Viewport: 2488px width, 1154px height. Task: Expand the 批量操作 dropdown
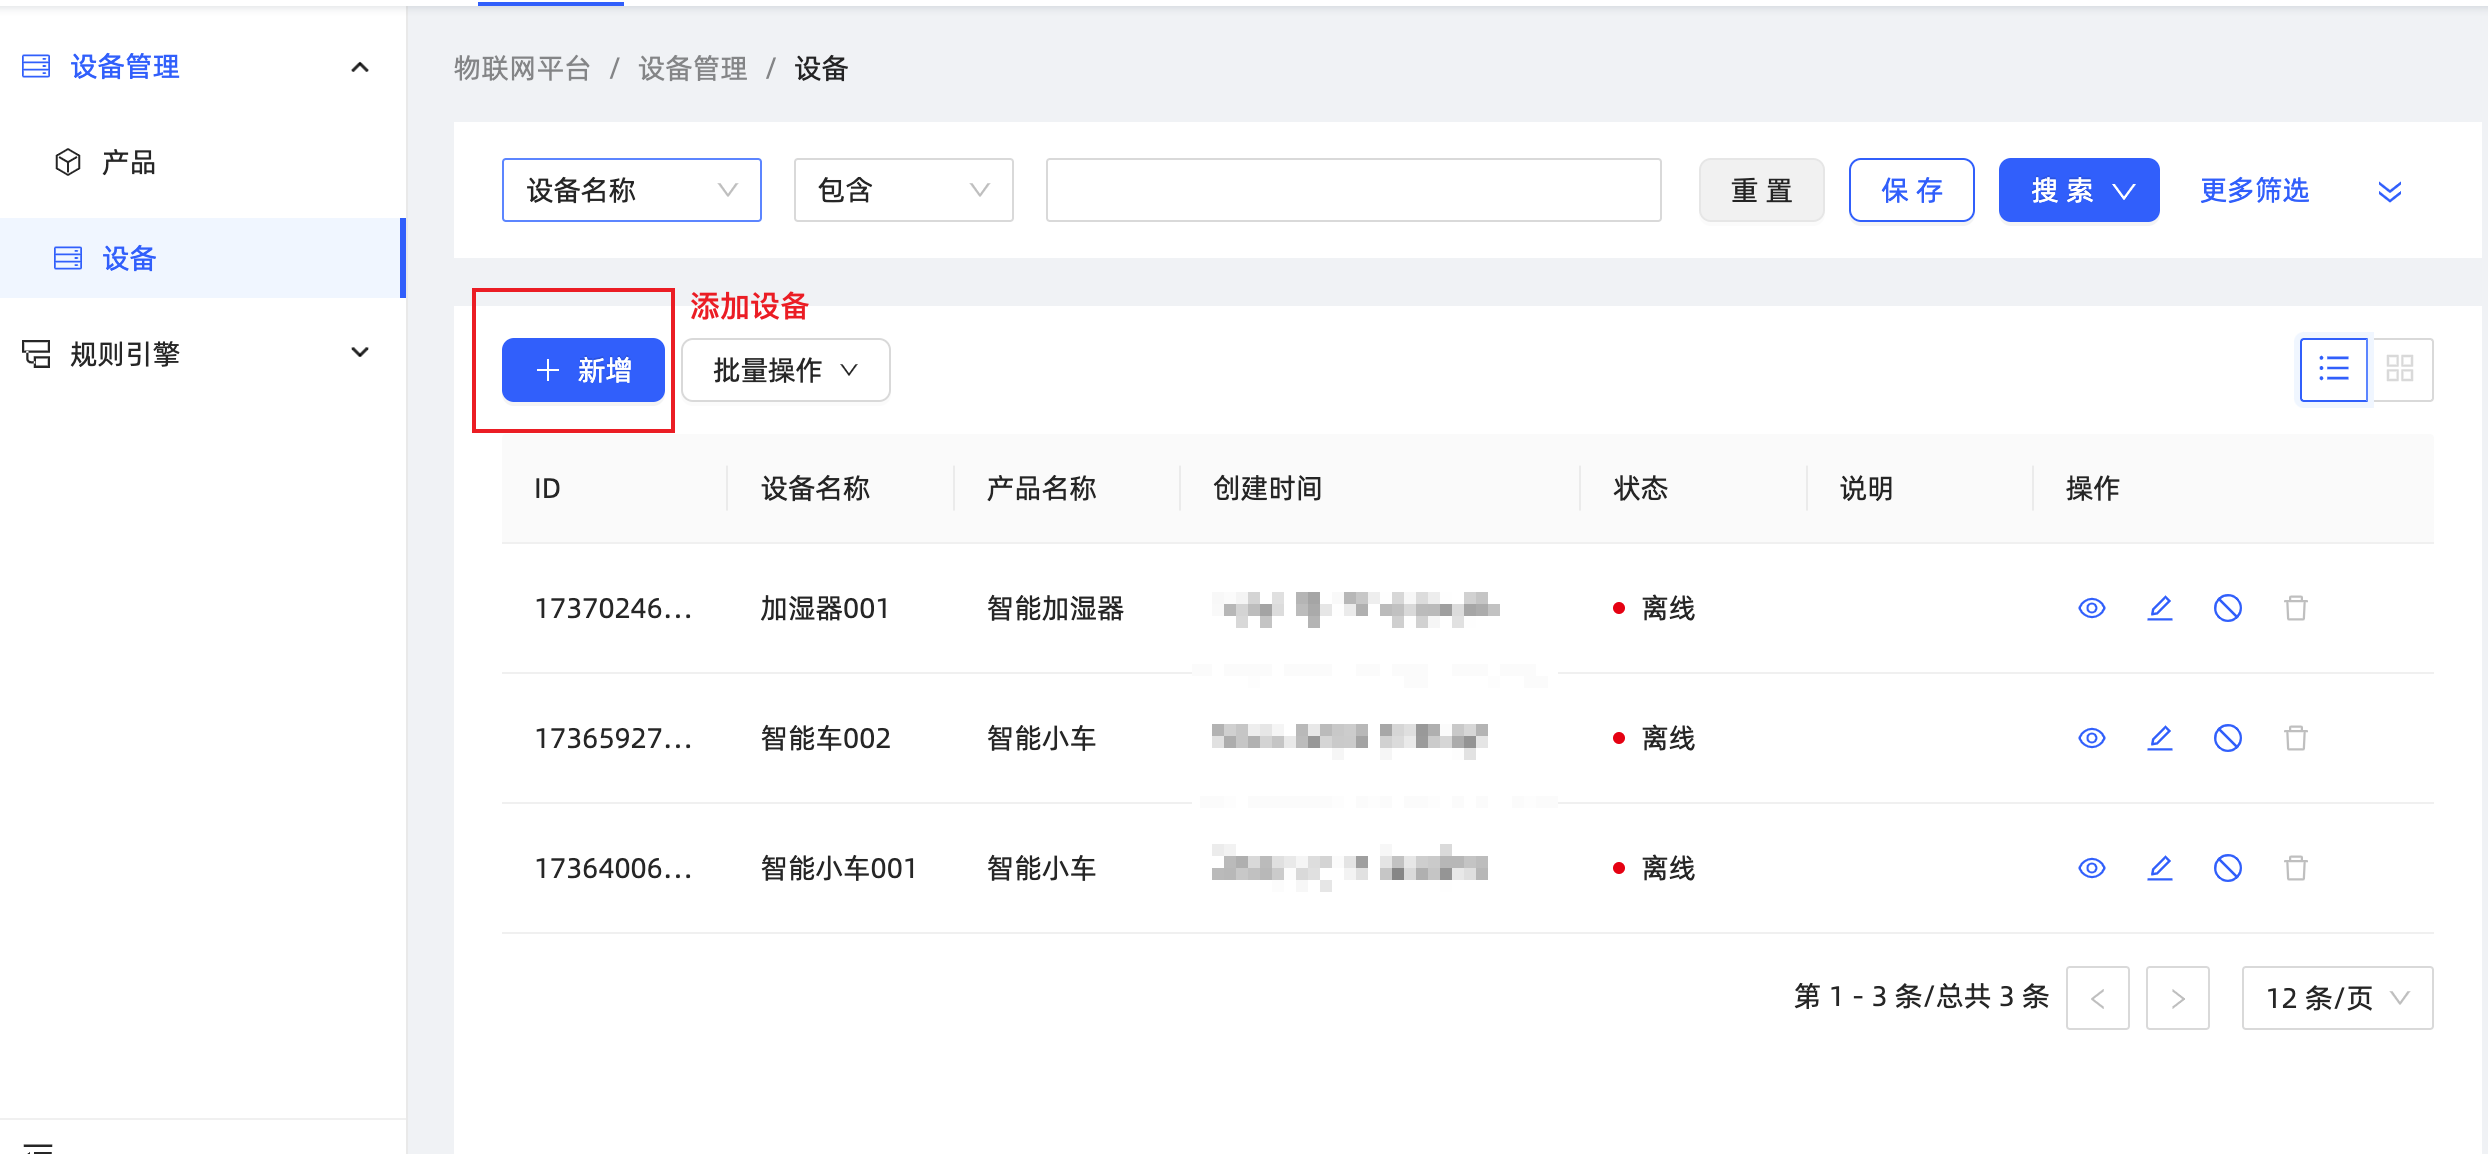click(x=785, y=370)
